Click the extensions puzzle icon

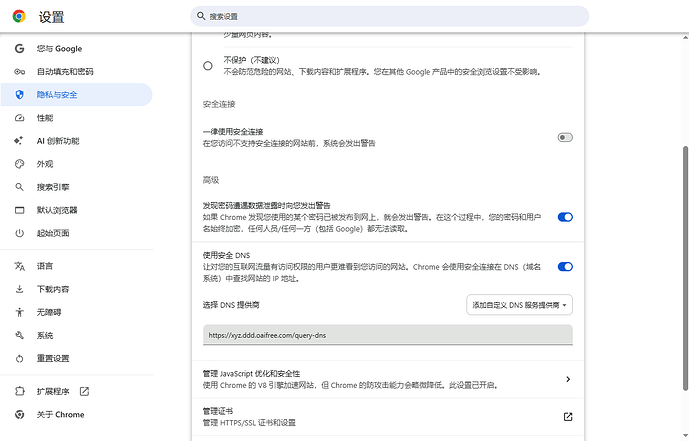19,391
